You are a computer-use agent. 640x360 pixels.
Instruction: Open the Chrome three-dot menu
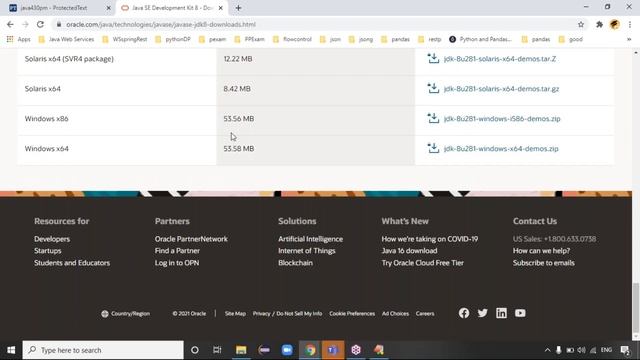630,24
